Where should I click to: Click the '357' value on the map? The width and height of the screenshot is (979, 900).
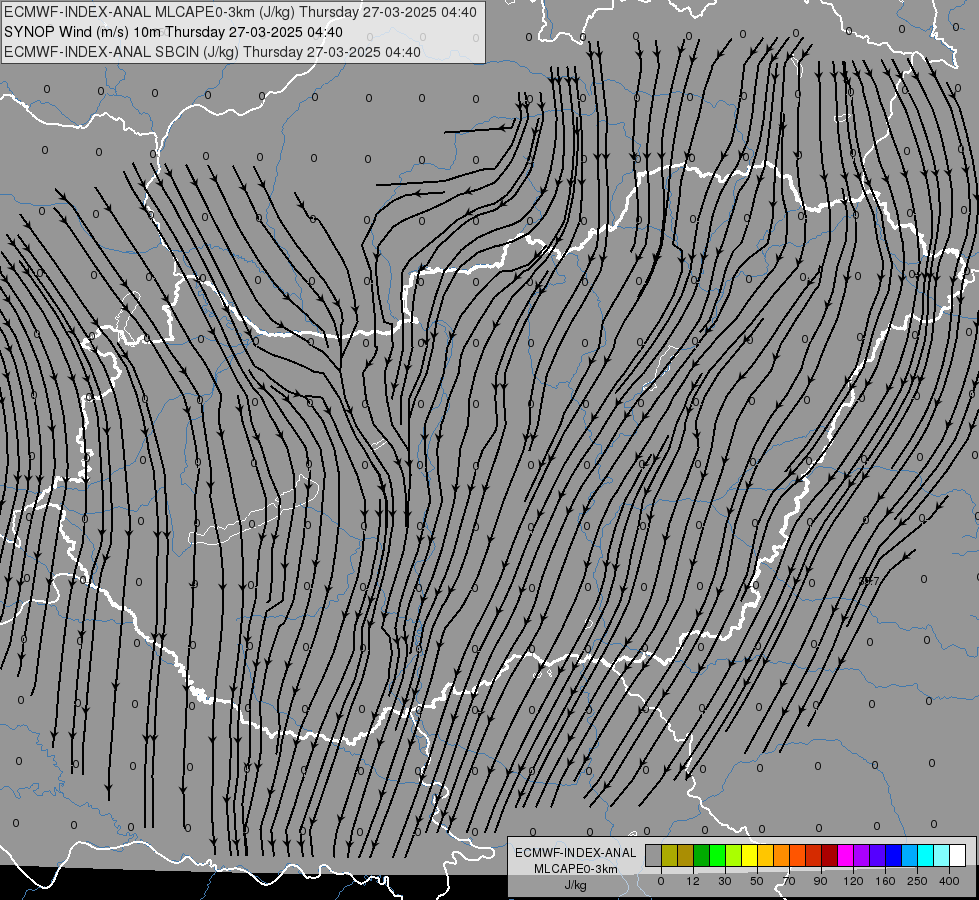[868, 581]
